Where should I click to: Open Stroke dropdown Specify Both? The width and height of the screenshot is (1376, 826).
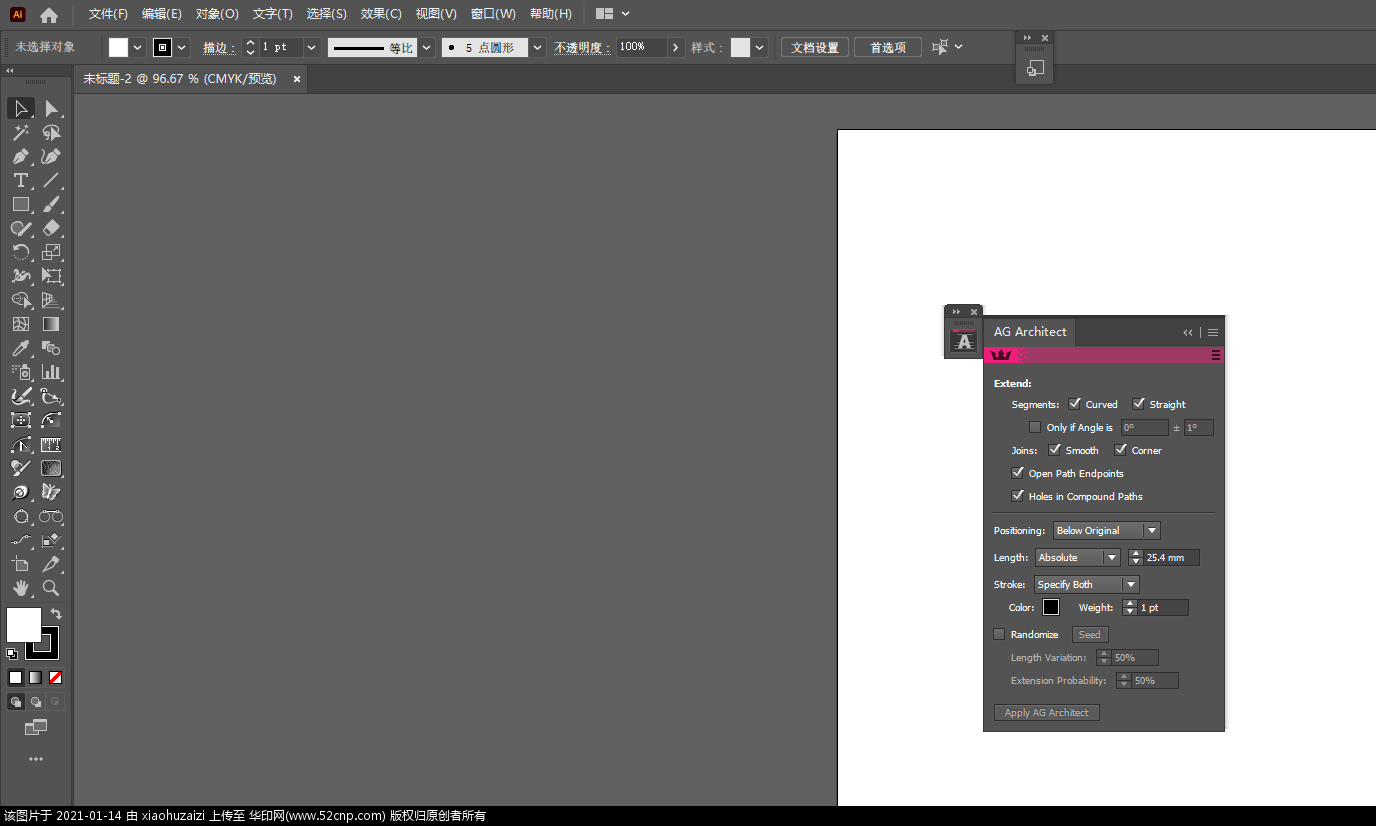1086,585
